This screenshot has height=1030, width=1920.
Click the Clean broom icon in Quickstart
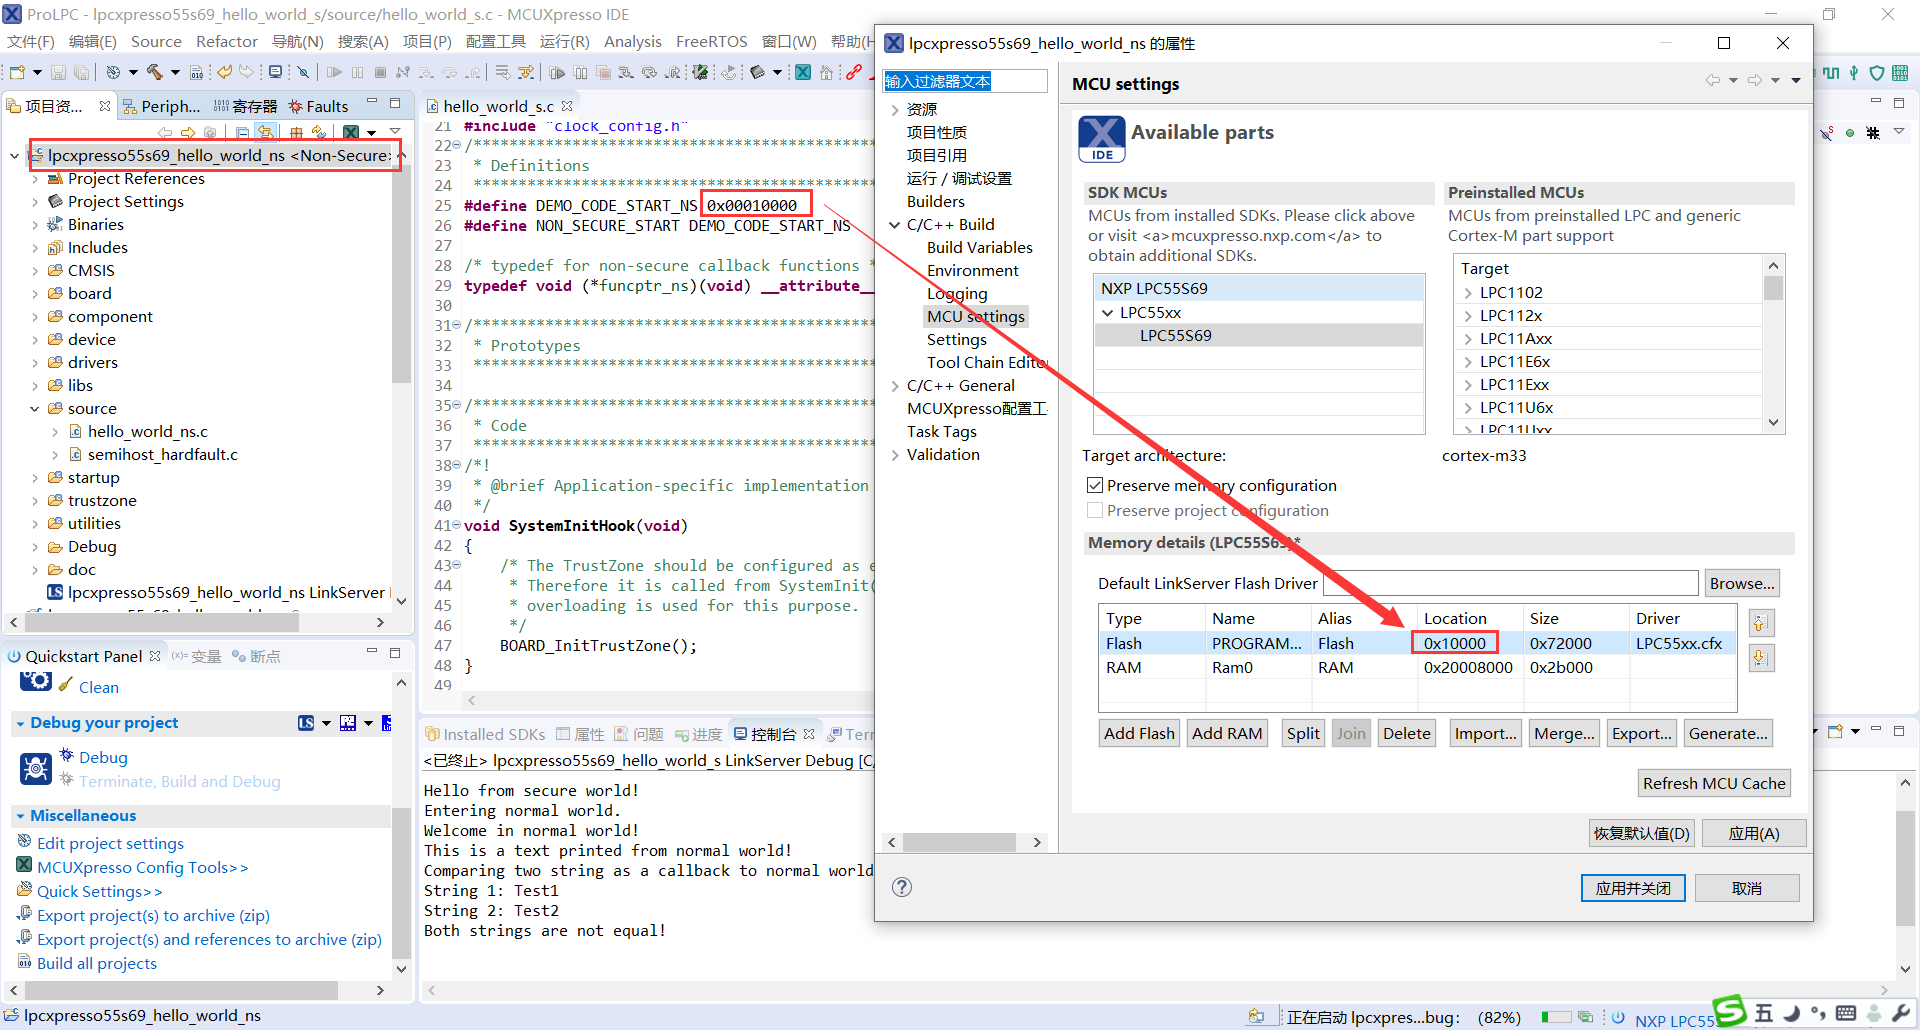66,685
